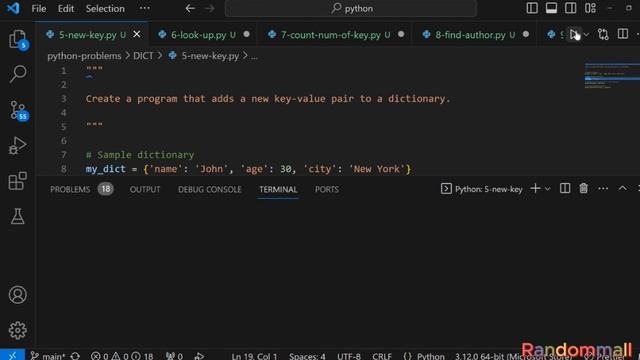The width and height of the screenshot is (640, 360).
Task: Open the PORTS panel tab
Action: point(327,189)
